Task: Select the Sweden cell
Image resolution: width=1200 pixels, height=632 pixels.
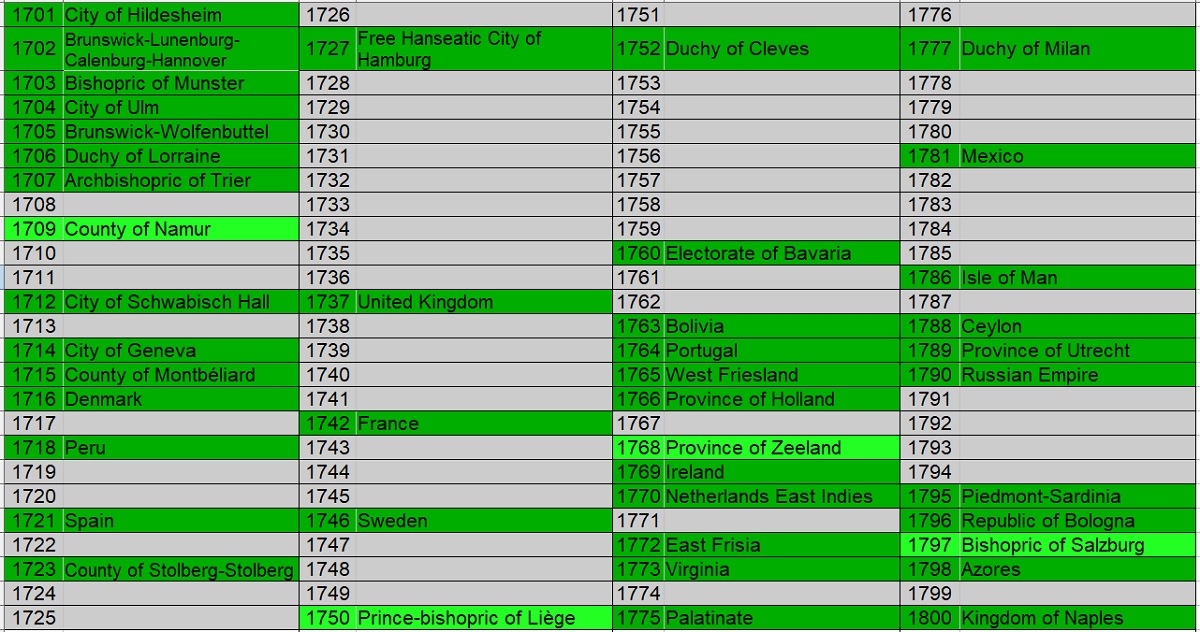Action: click(x=483, y=521)
